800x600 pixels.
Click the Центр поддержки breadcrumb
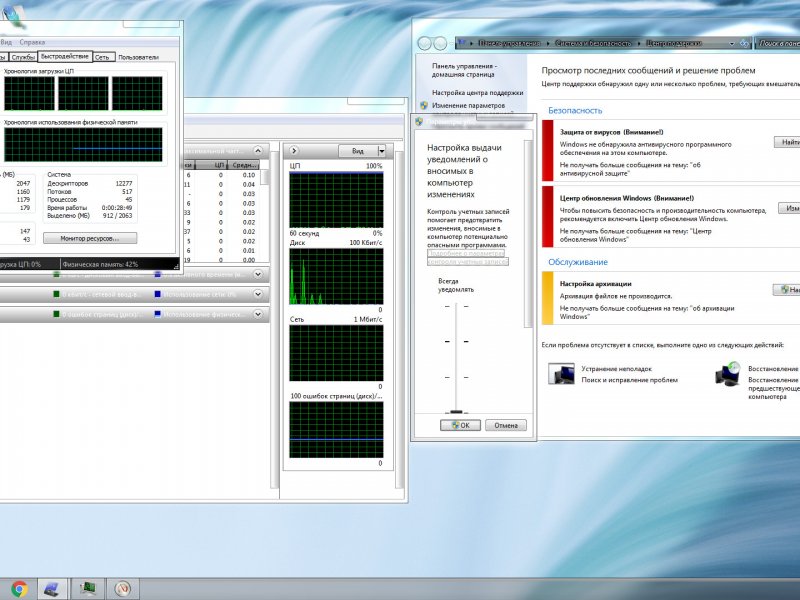point(673,43)
